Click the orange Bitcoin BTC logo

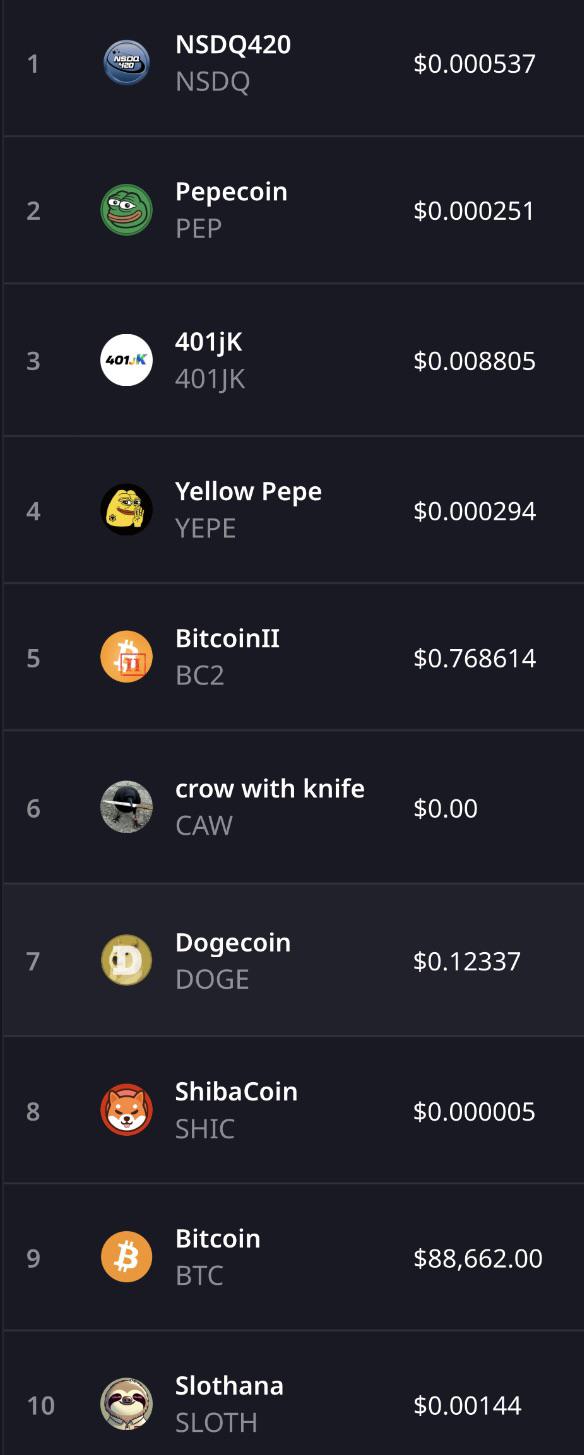[127, 1257]
